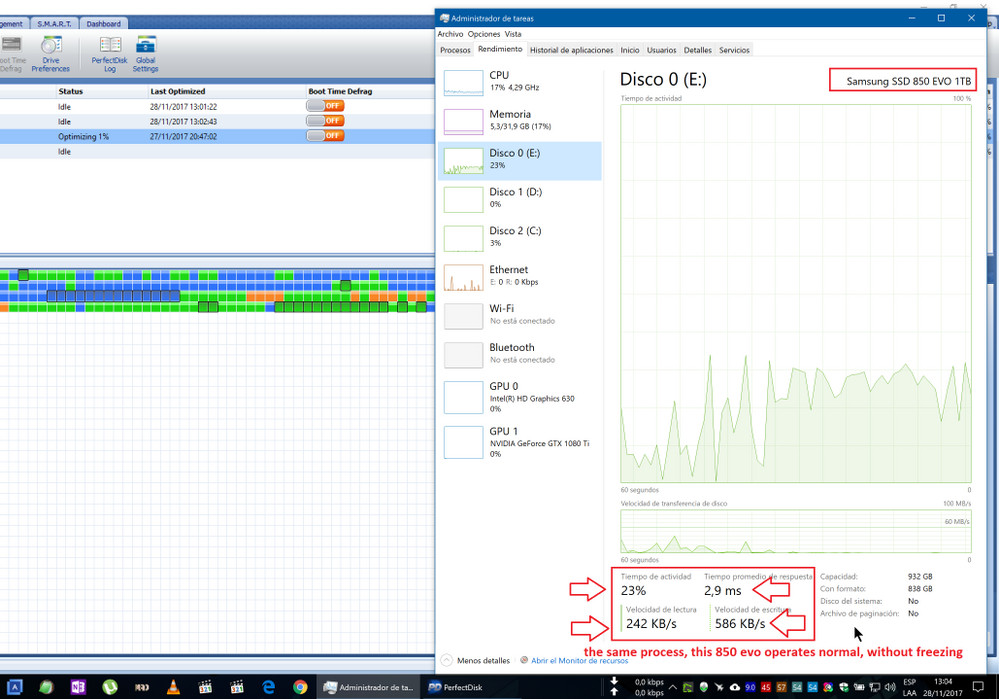Viewport: 999px width, 699px height.
Task: Select the GPU 0 Intel HD Graphics item
Action: pos(520,397)
